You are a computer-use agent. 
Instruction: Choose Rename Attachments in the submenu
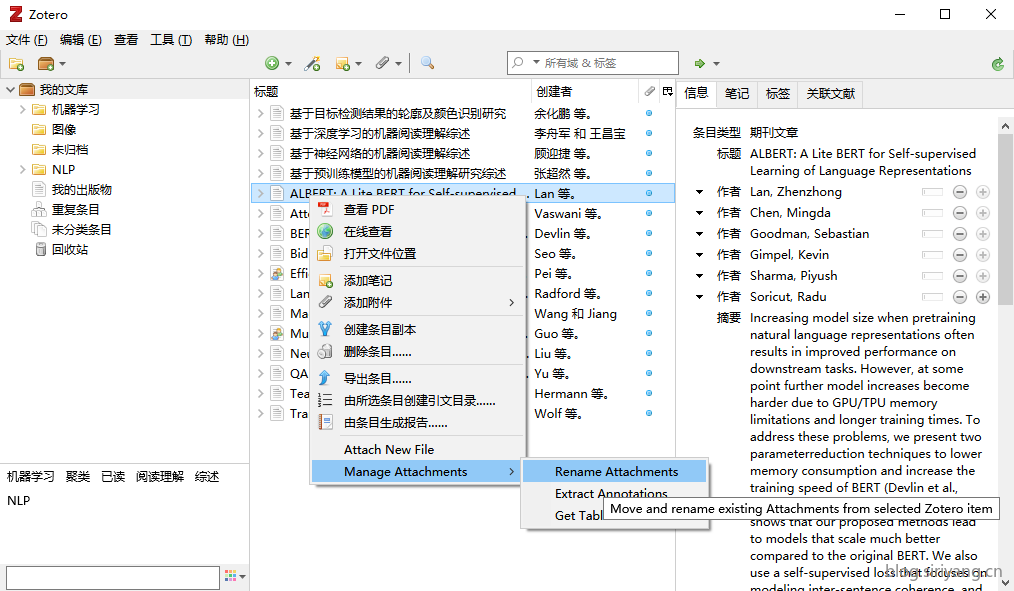tap(614, 471)
